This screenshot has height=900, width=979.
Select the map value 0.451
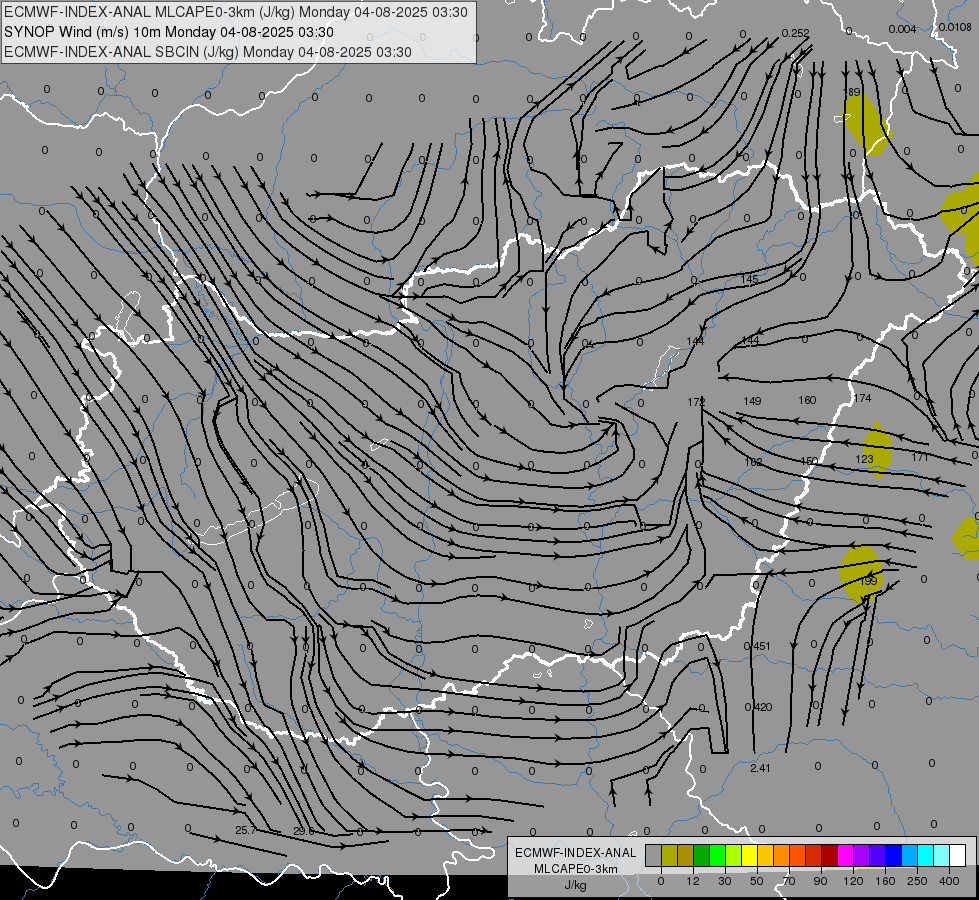click(x=757, y=646)
